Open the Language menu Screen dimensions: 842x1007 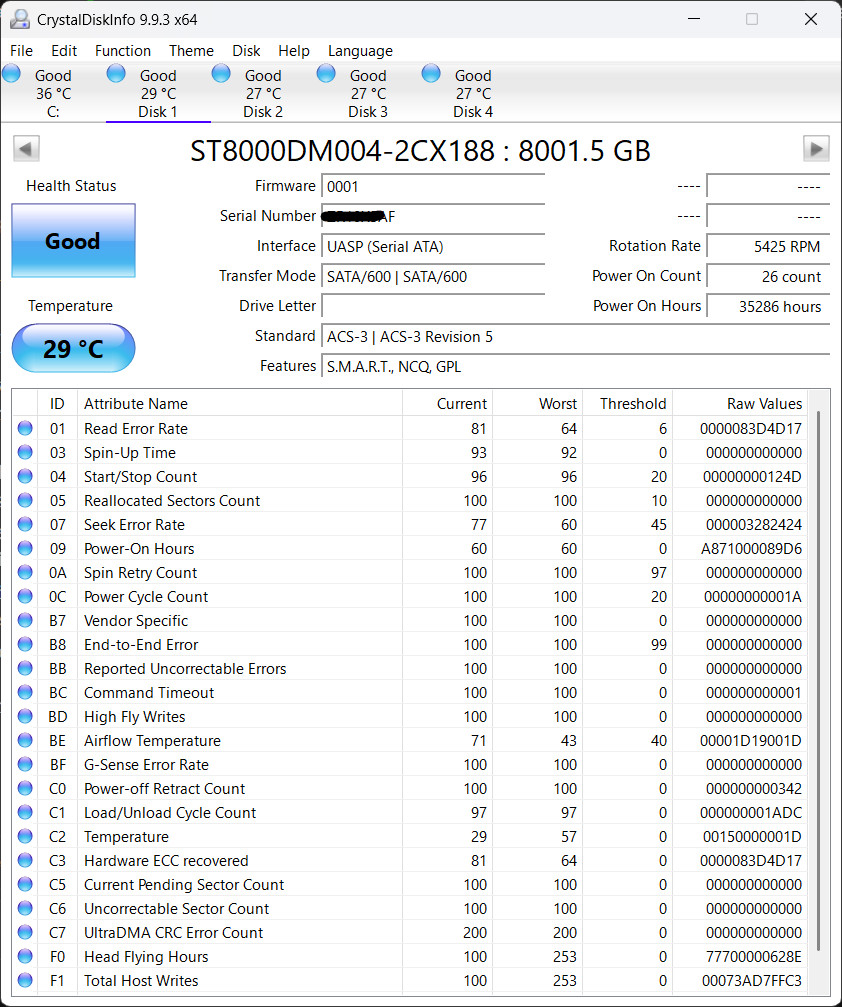coord(360,51)
